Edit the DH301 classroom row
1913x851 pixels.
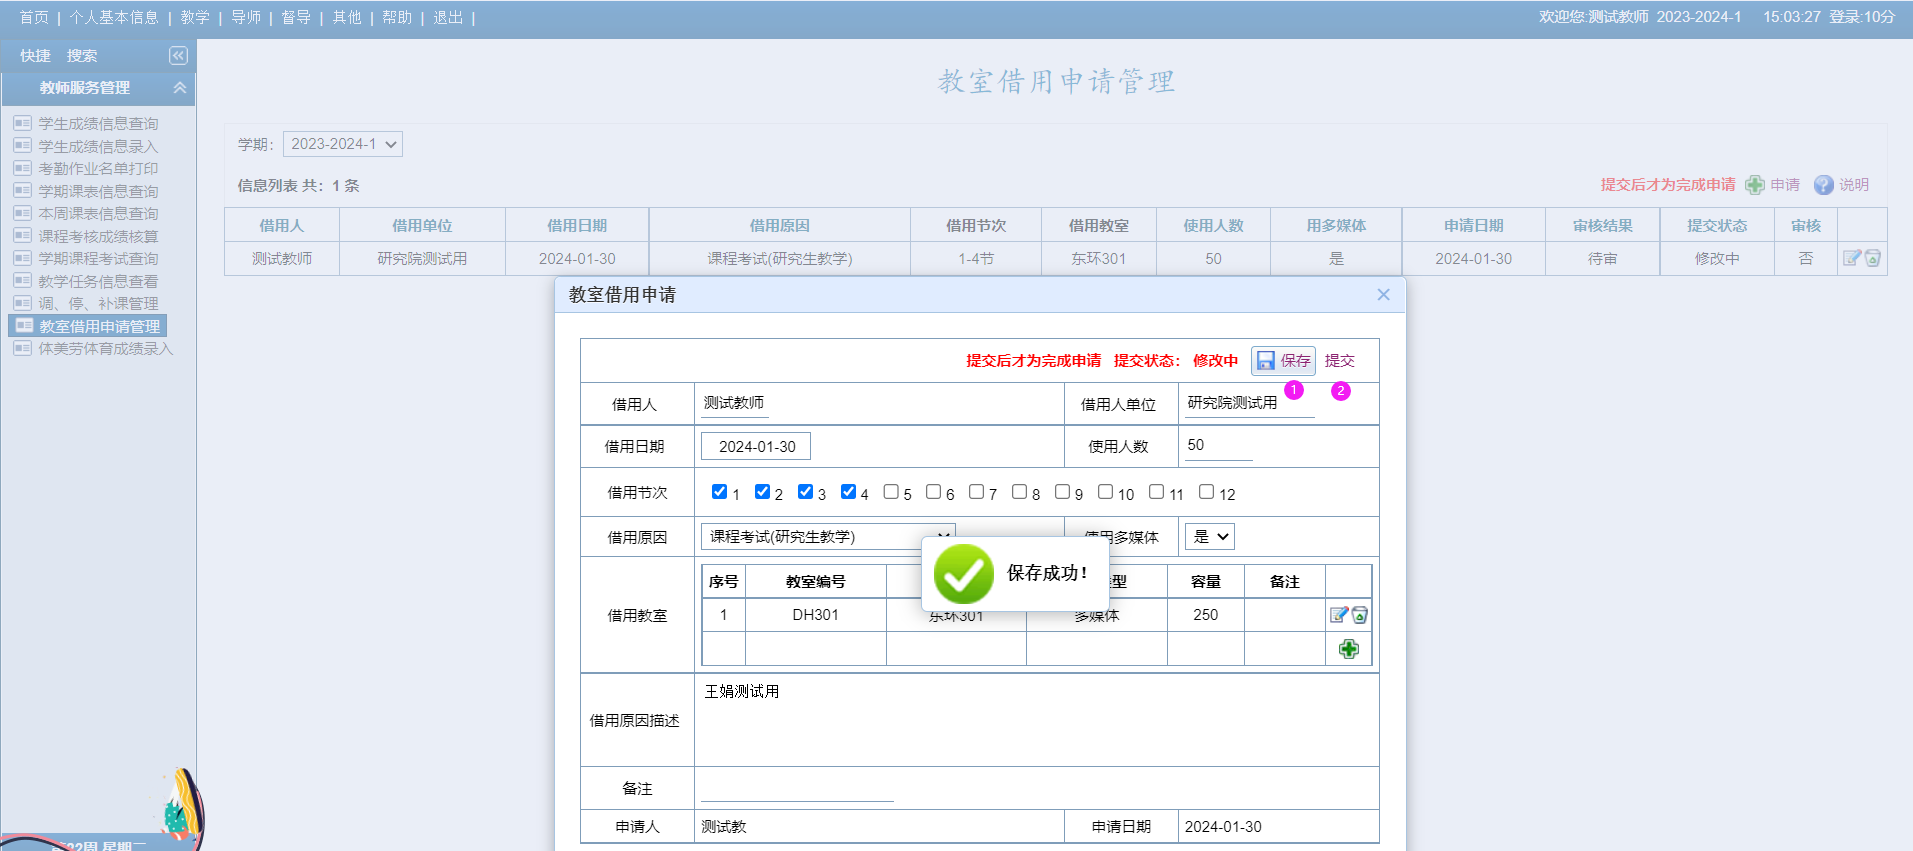click(x=1339, y=615)
